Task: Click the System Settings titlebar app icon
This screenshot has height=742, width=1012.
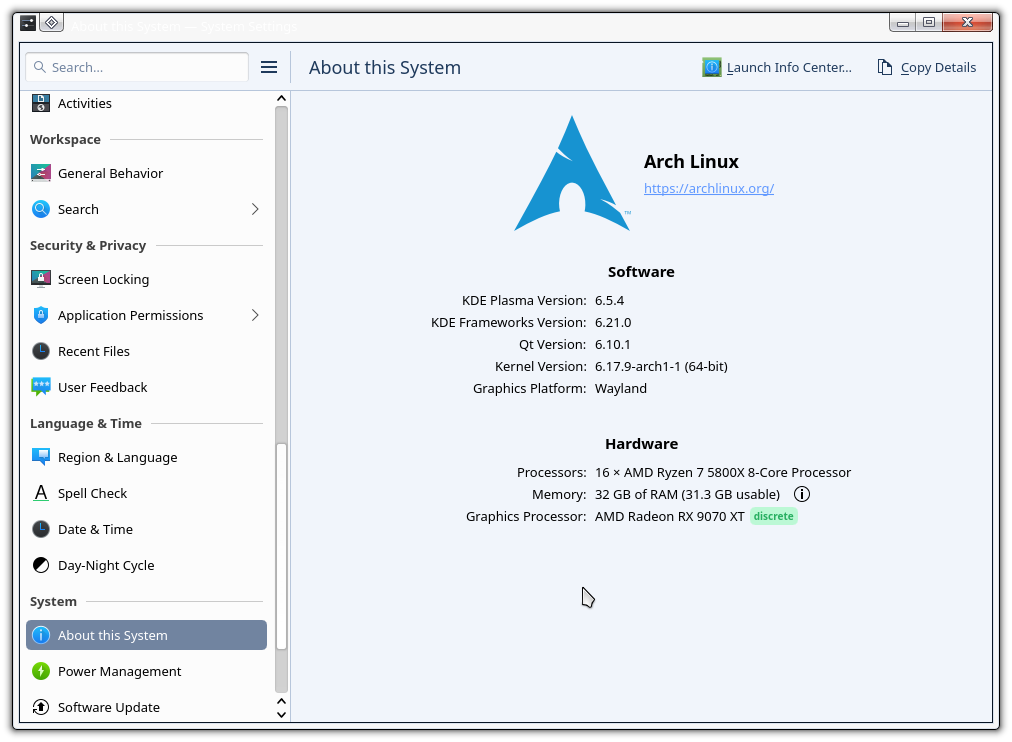Action: click(x=28, y=24)
